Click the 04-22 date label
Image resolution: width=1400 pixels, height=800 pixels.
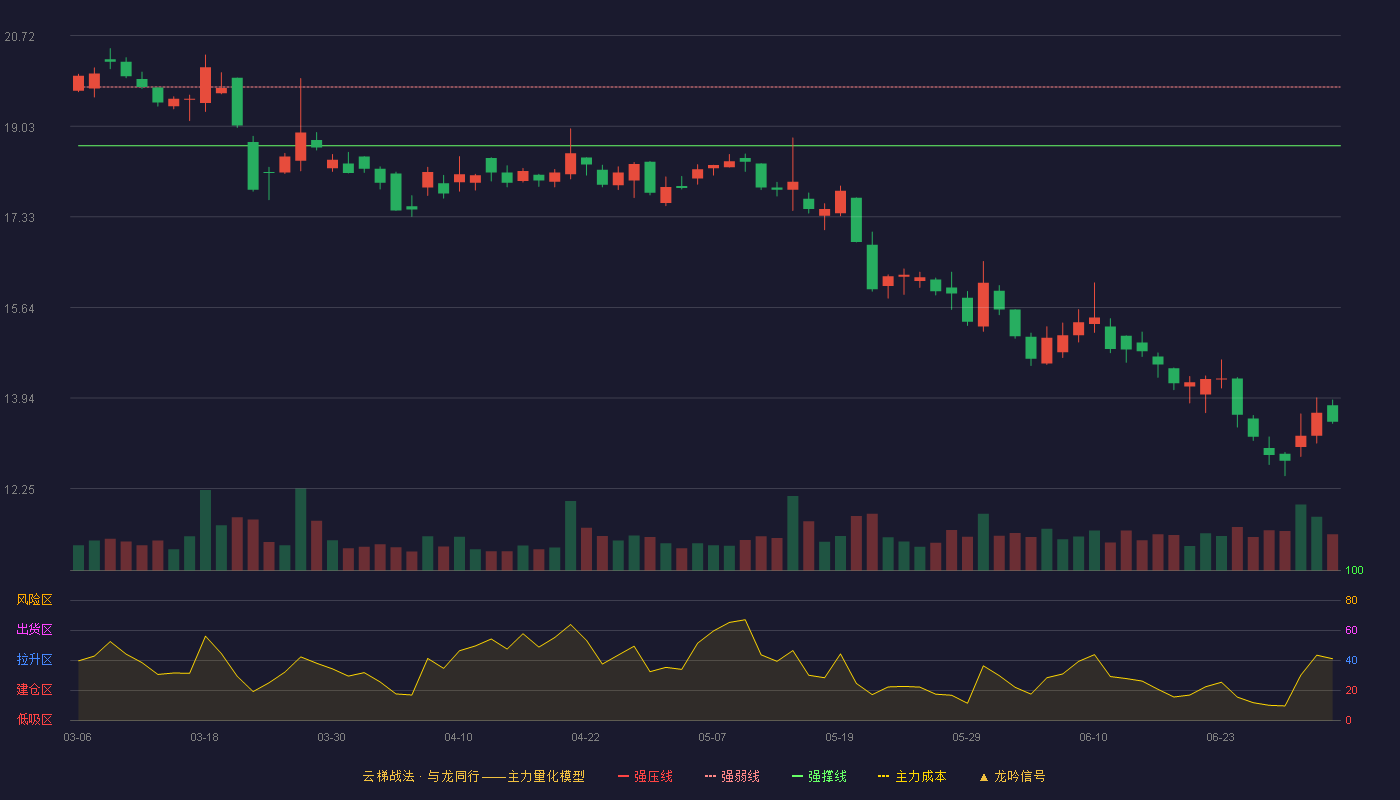pyautogui.click(x=586, y=737)
